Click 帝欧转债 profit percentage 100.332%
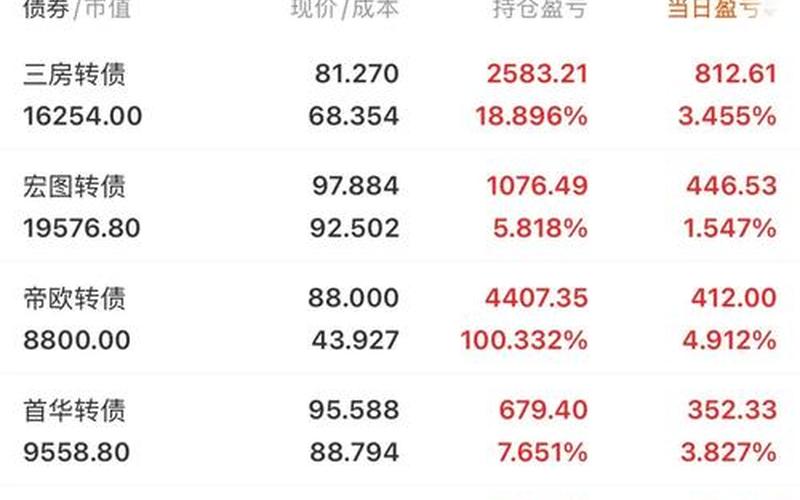800x500 pixels. point(524,340)
